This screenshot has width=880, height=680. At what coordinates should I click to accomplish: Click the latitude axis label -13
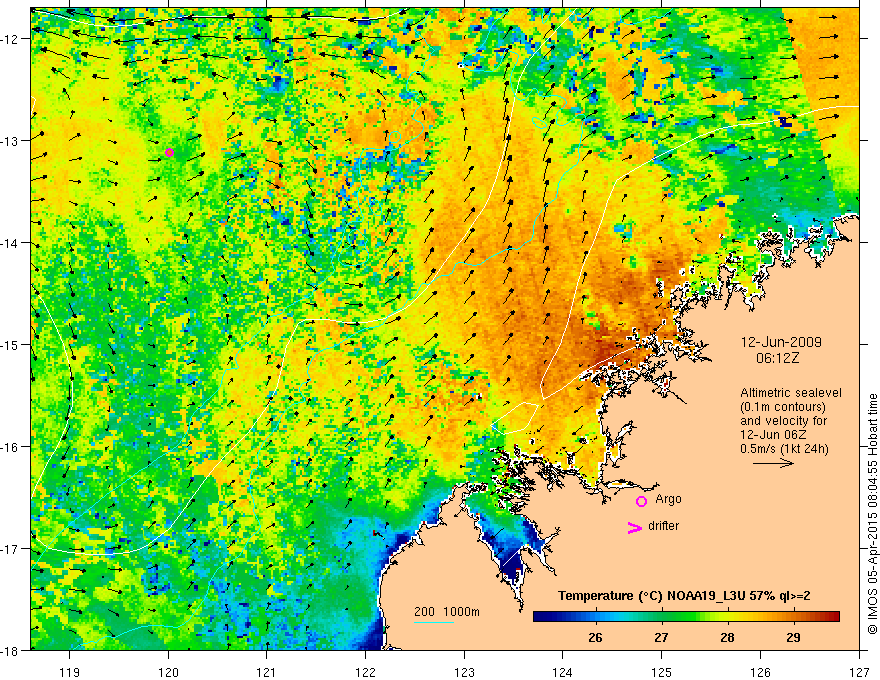(11, 141)
